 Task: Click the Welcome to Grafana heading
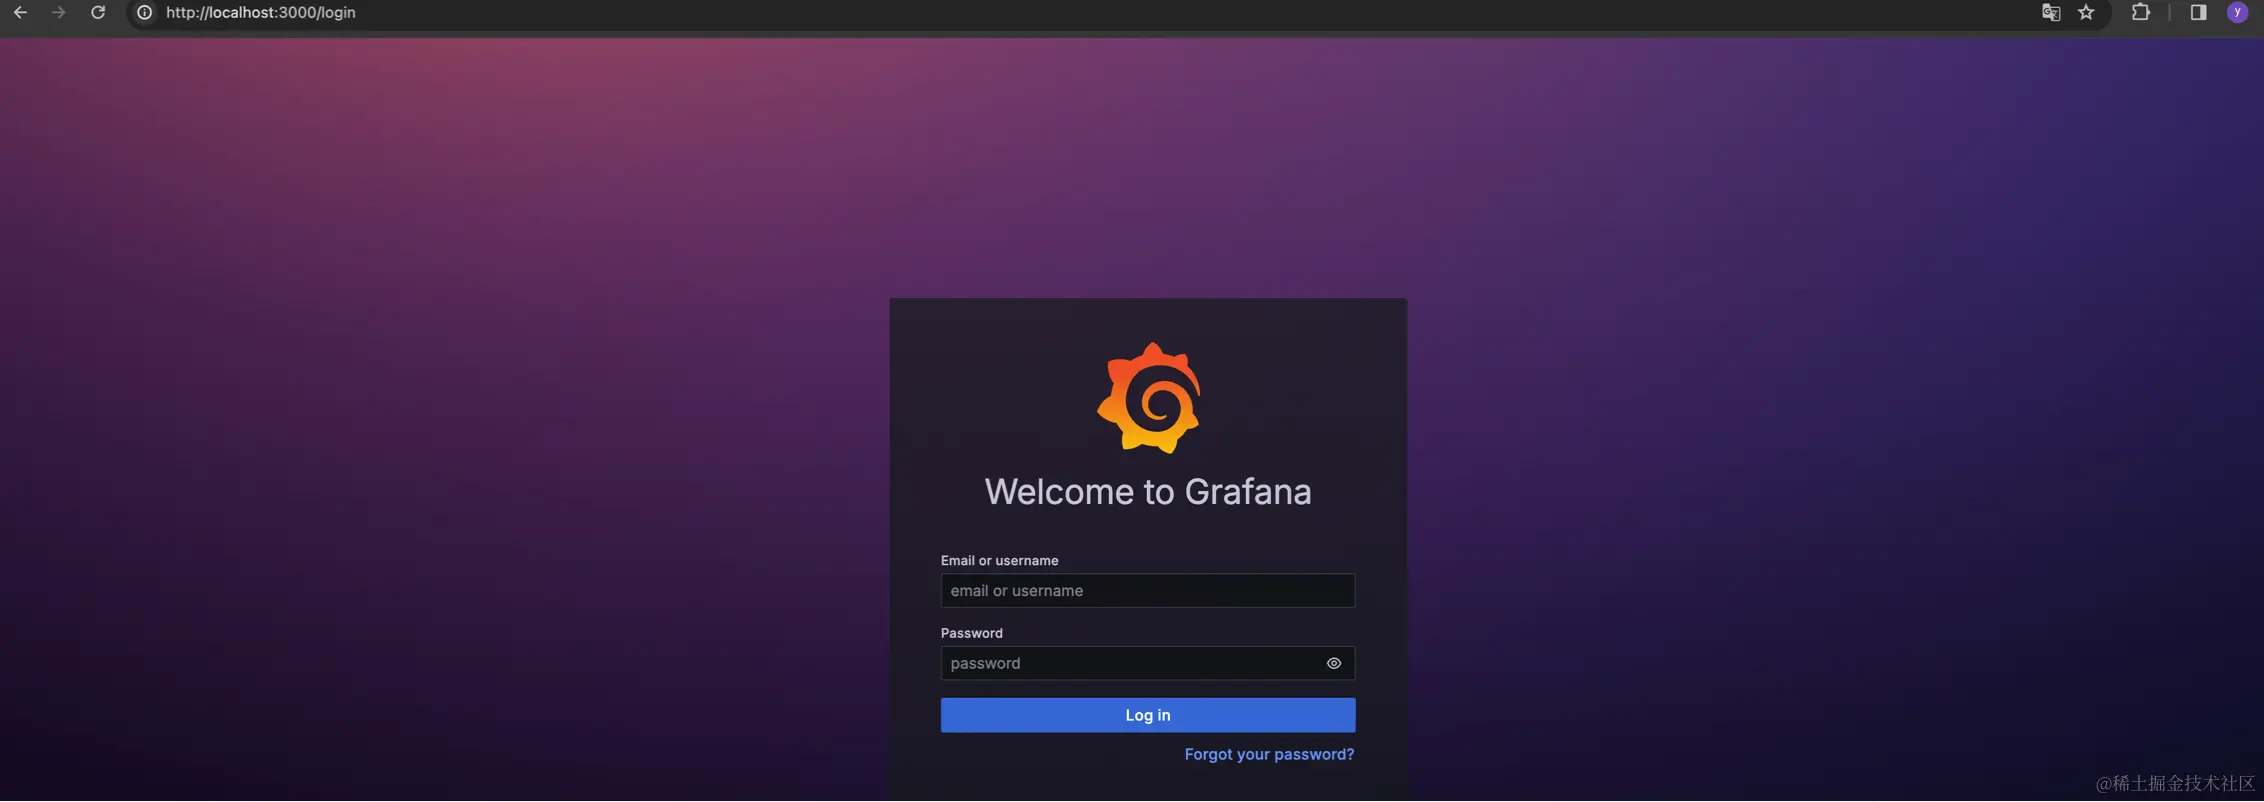pos(1148,492)
